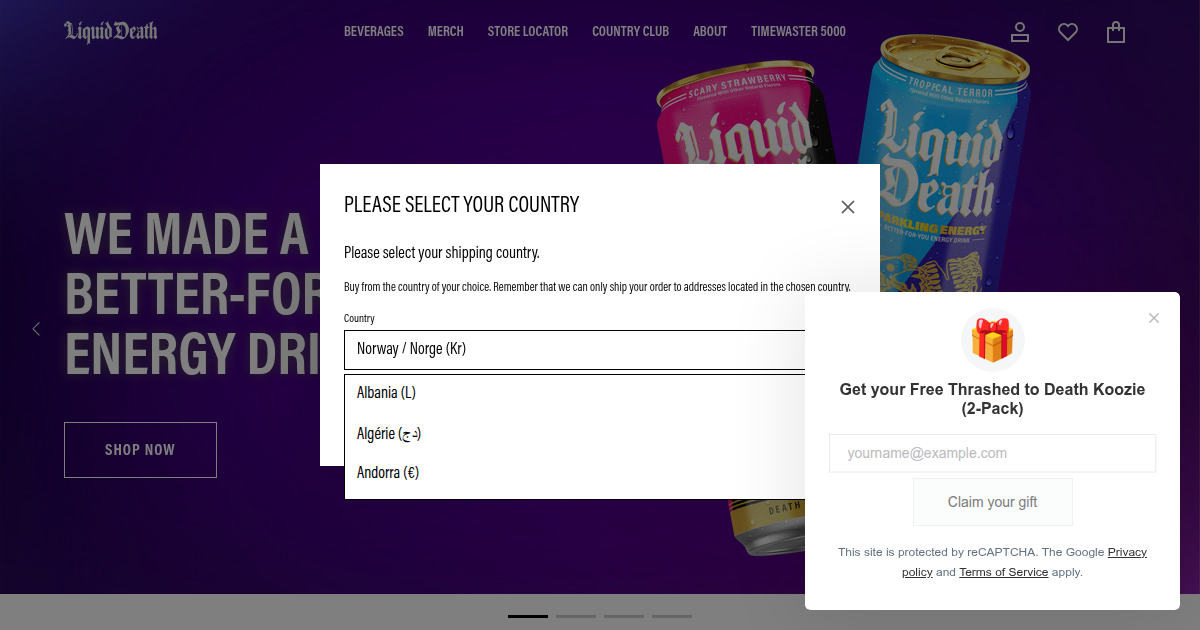Image resolution: width=1200 pixels, height=630 pixels.
Task: Select Albania (L) from the list
Action: click(x=386, y=393)
